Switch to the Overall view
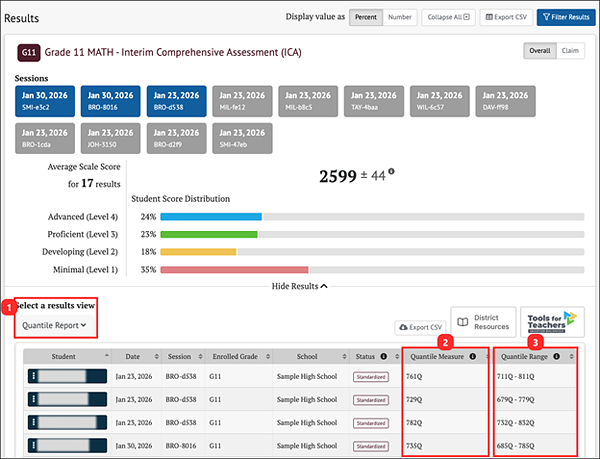 point(540,50)
